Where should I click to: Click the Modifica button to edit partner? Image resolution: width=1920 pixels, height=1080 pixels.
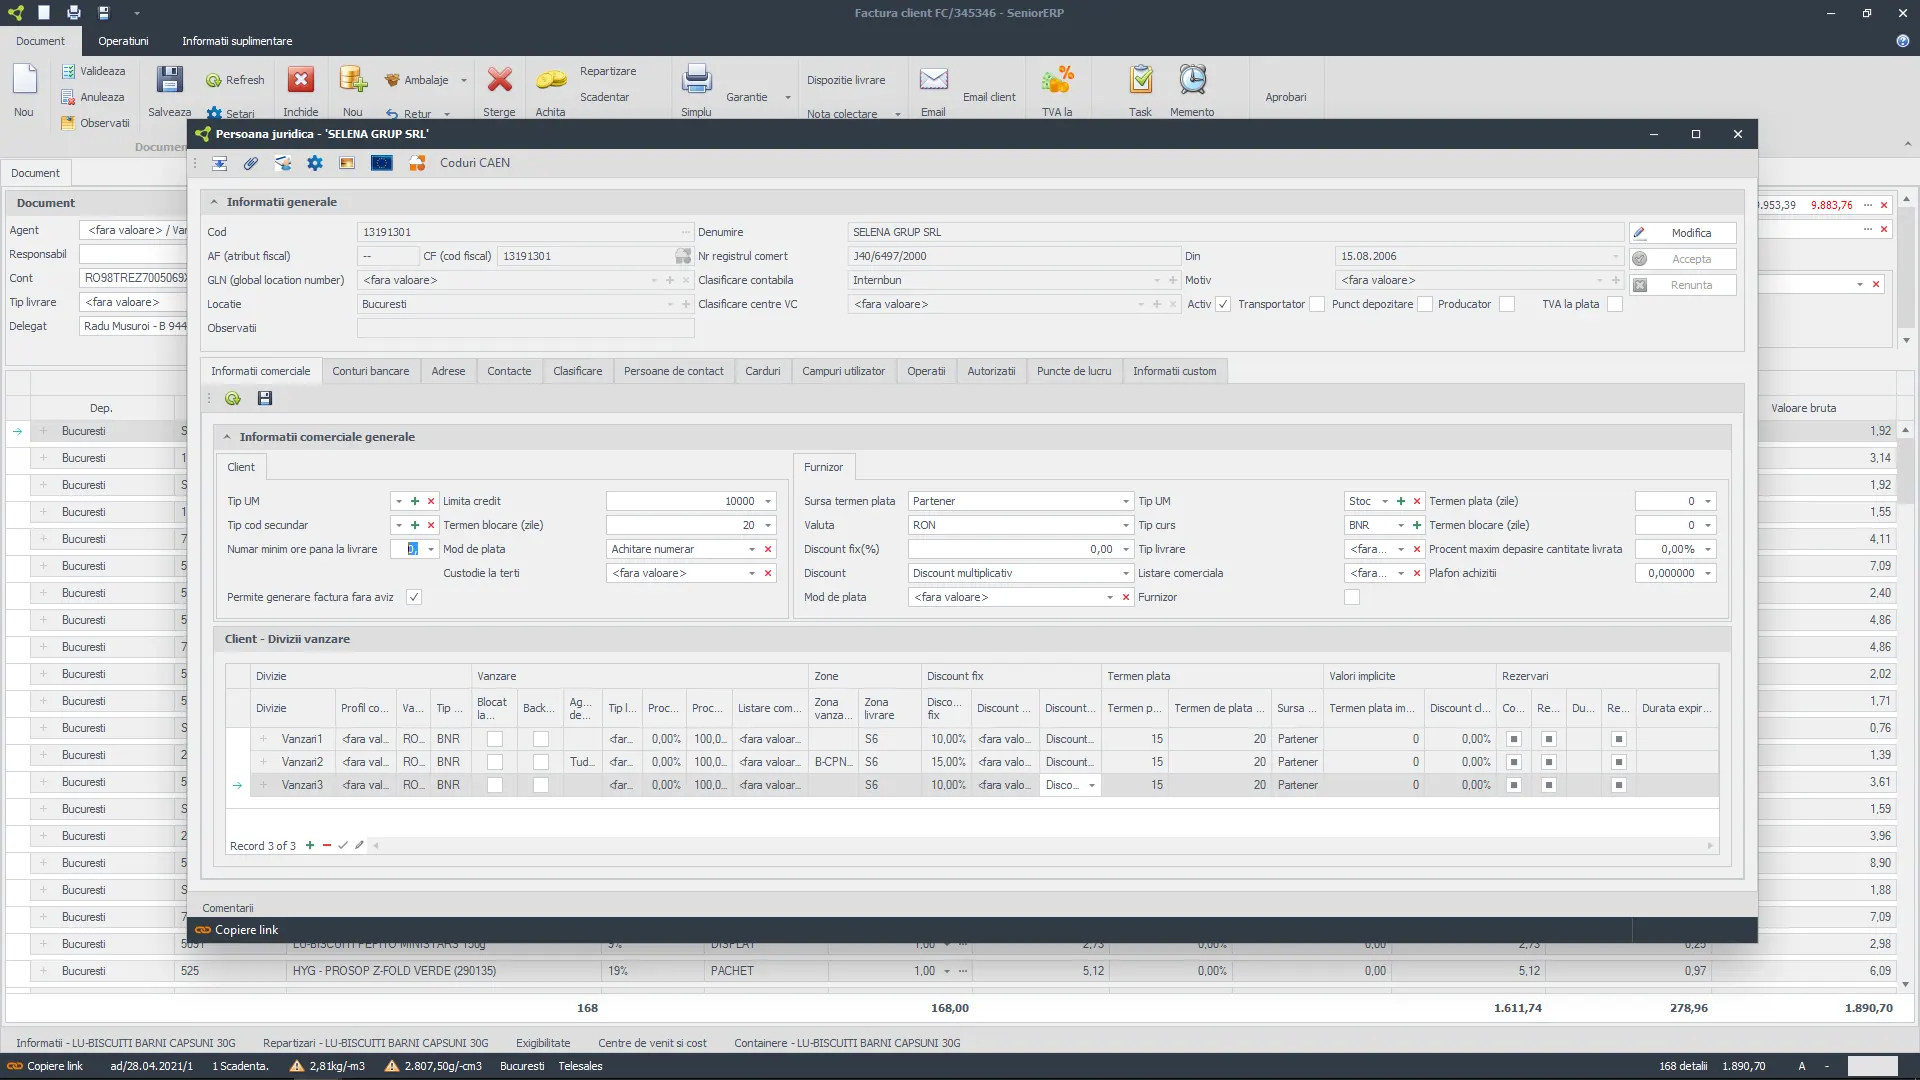[1683, 232]
